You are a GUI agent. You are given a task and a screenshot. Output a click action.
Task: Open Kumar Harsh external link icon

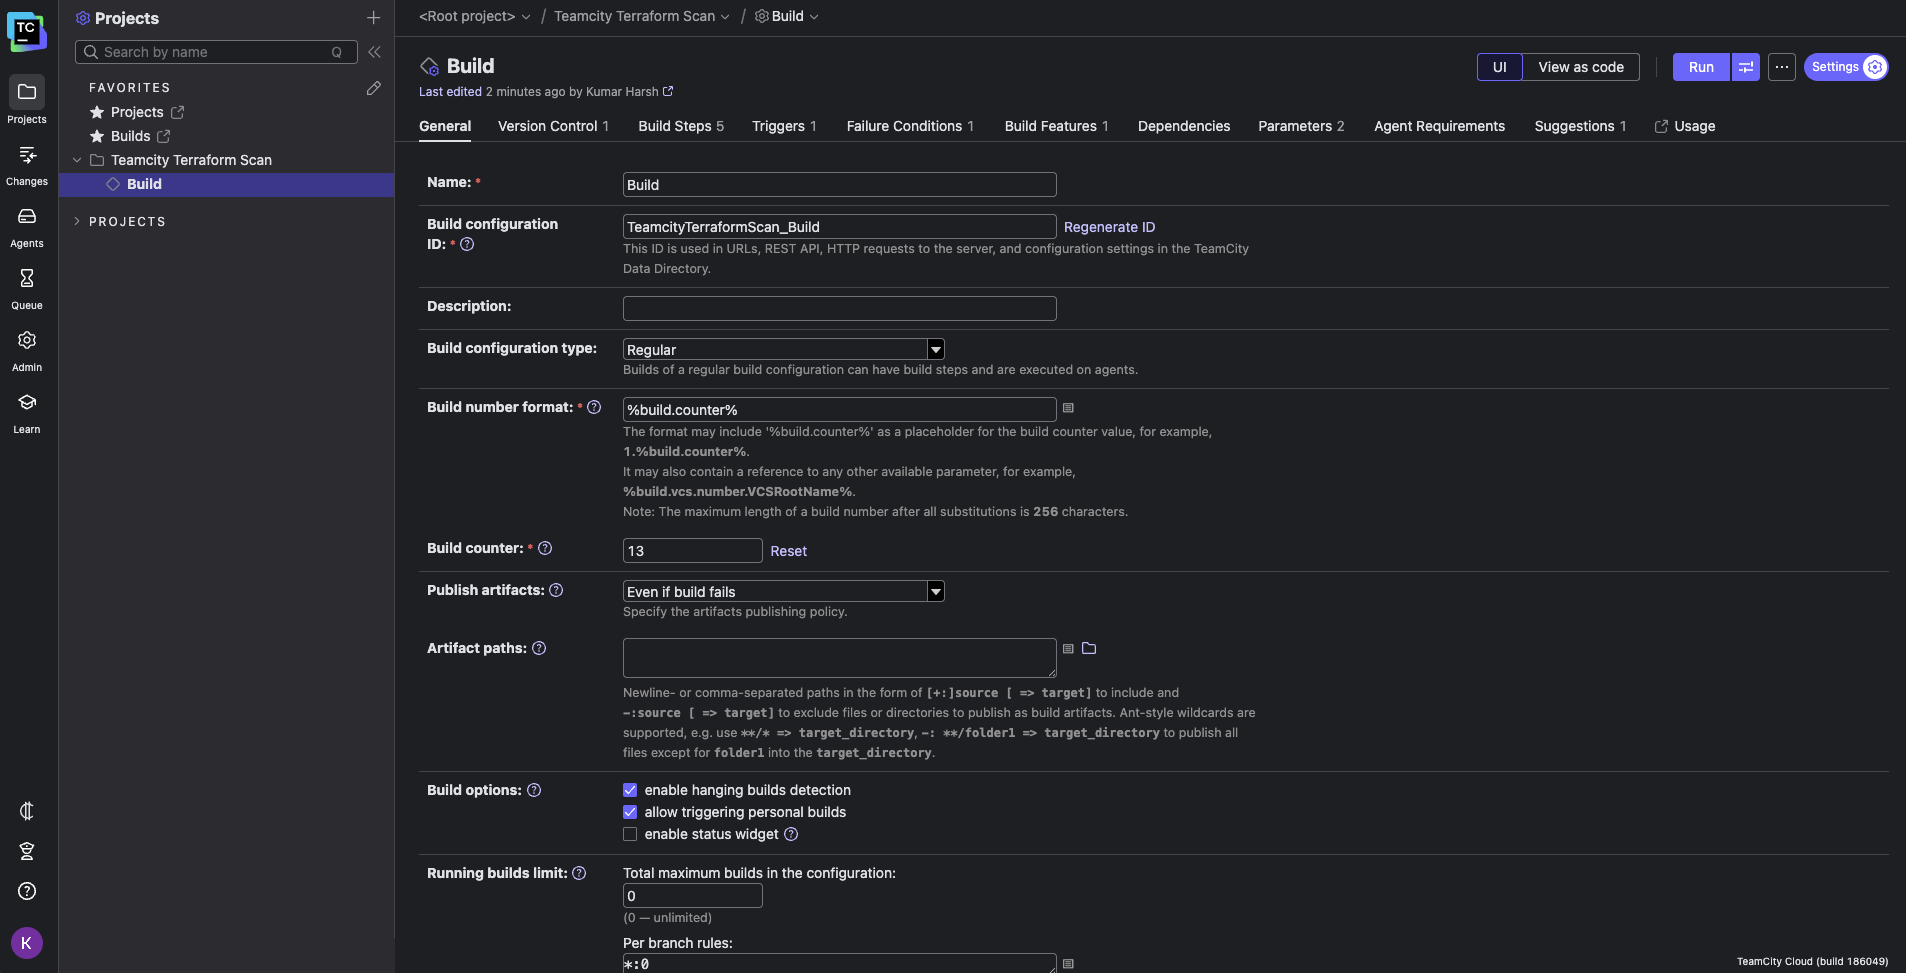(668, 91)
